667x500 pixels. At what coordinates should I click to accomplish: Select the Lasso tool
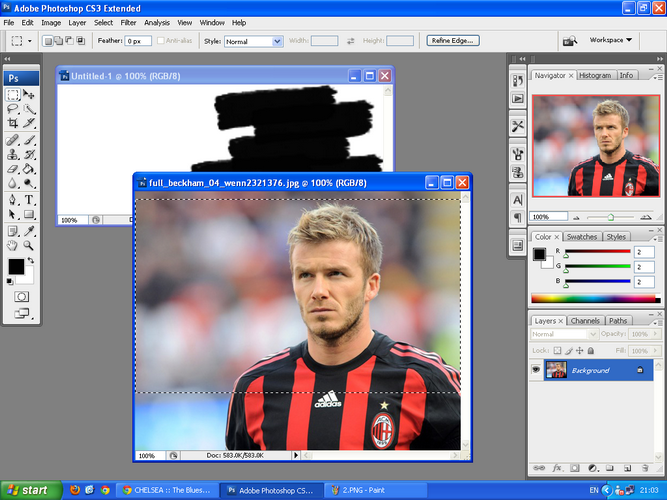point(13,109)
